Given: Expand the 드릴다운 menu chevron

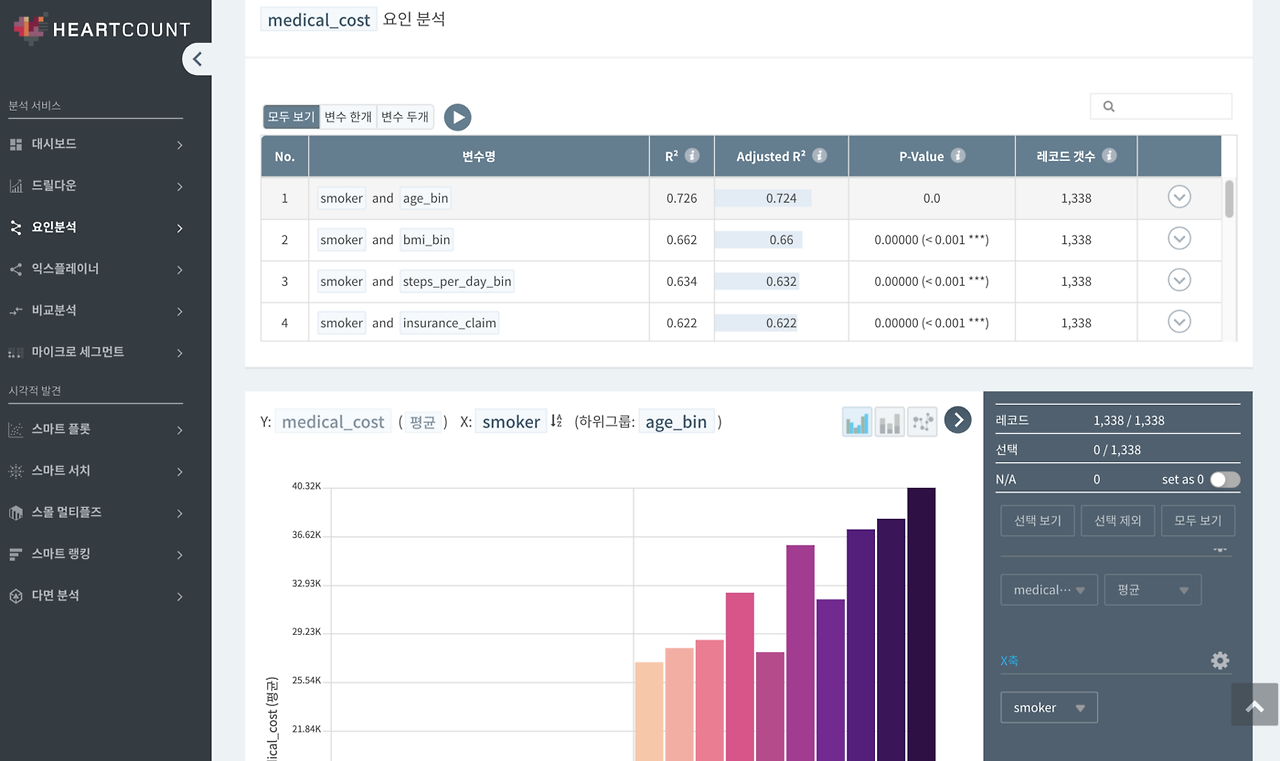Looking at the screenshot, I should pyautogui.click(x=180, y=187).
